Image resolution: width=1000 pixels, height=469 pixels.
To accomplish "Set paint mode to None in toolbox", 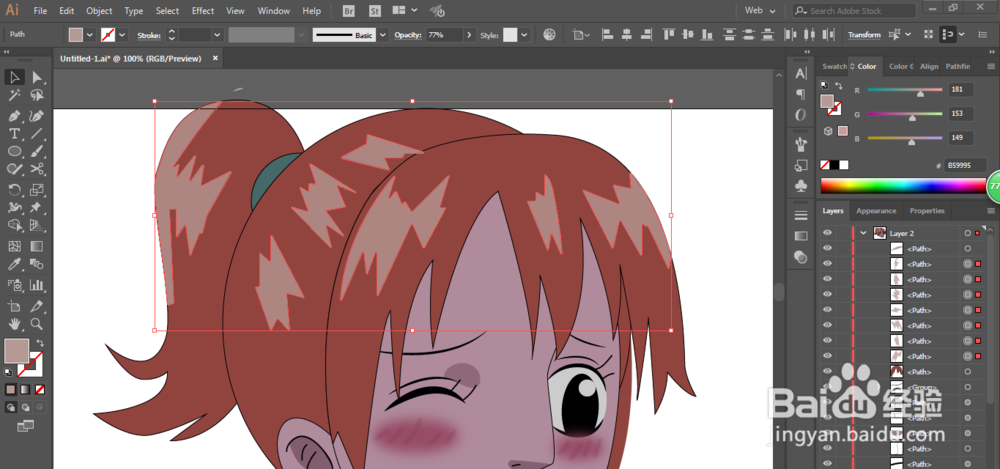I will (40, 389).
